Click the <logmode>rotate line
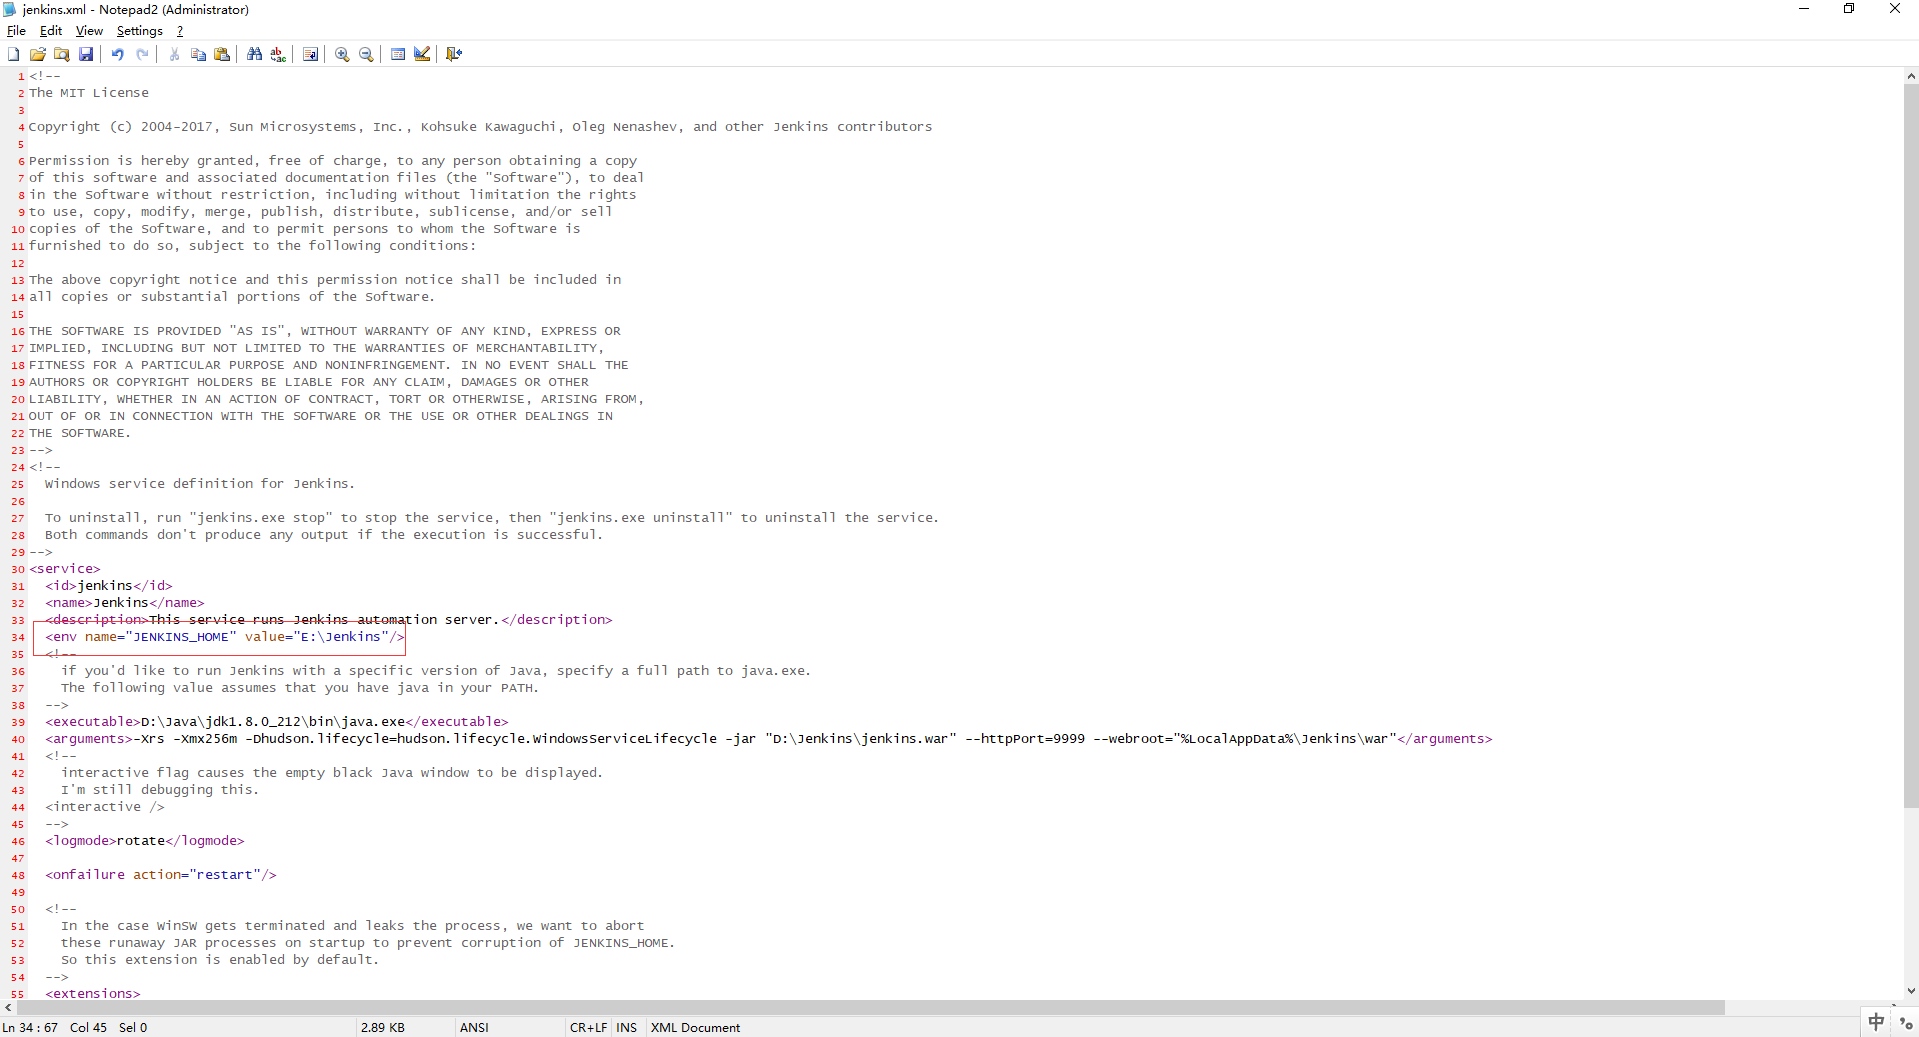Screen dimensions: 1919x1037 145,841
